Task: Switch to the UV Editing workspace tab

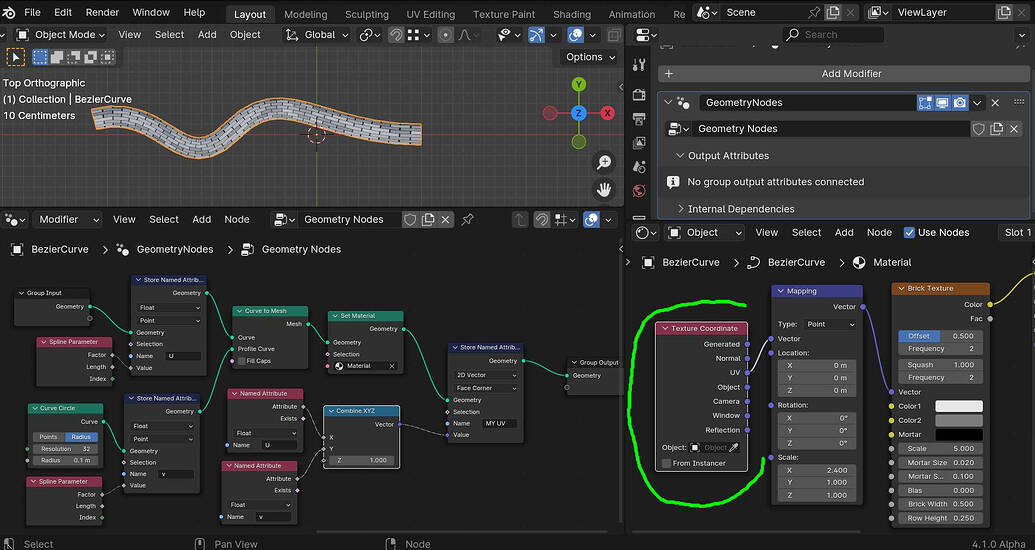Action: 430,14
